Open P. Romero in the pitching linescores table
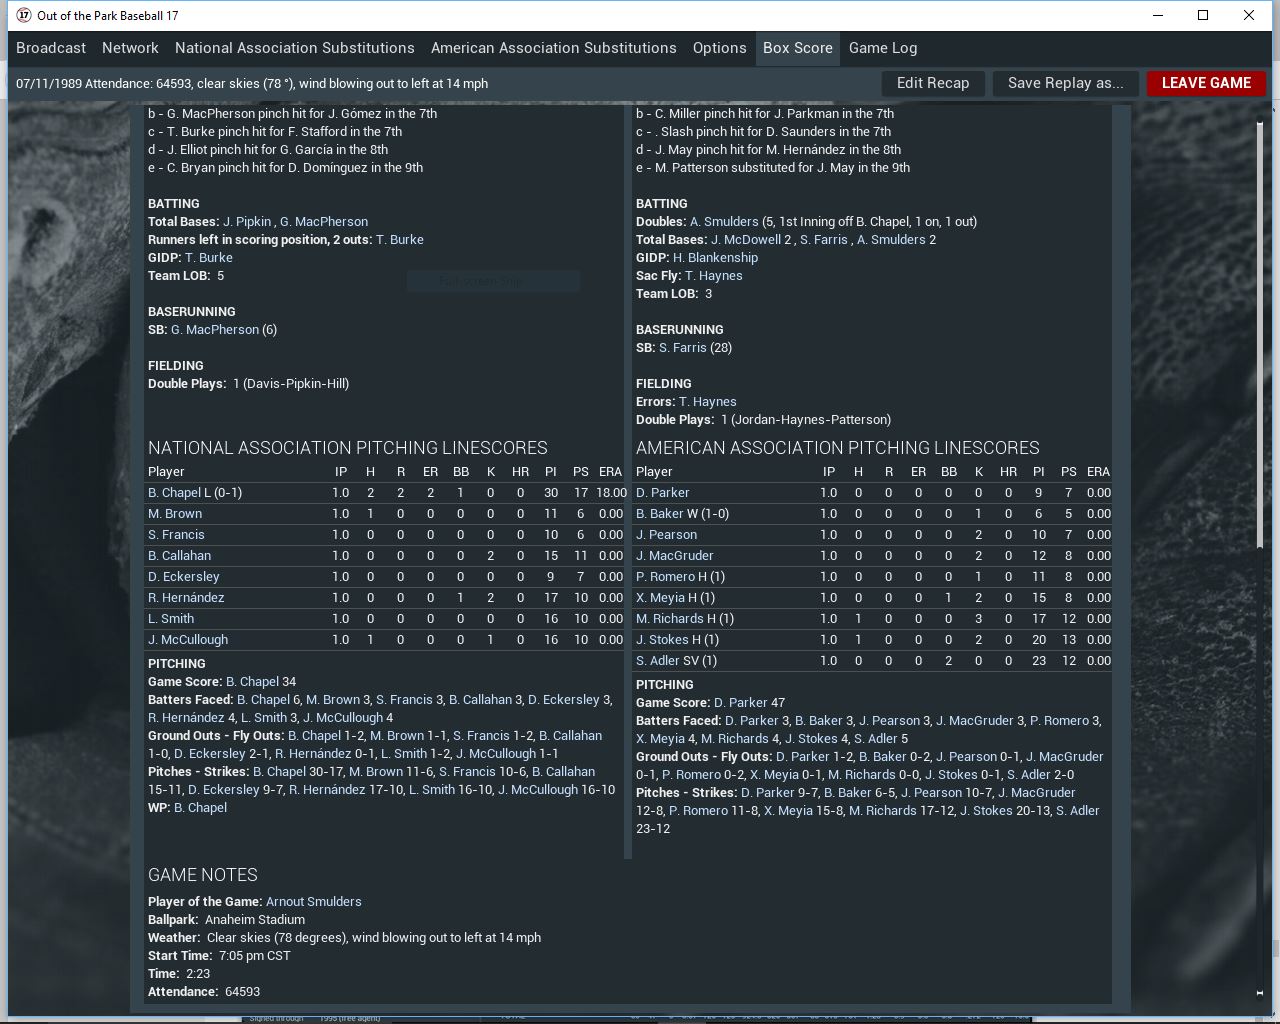This screenshot has width=1280, height=1024. [665, 577]
